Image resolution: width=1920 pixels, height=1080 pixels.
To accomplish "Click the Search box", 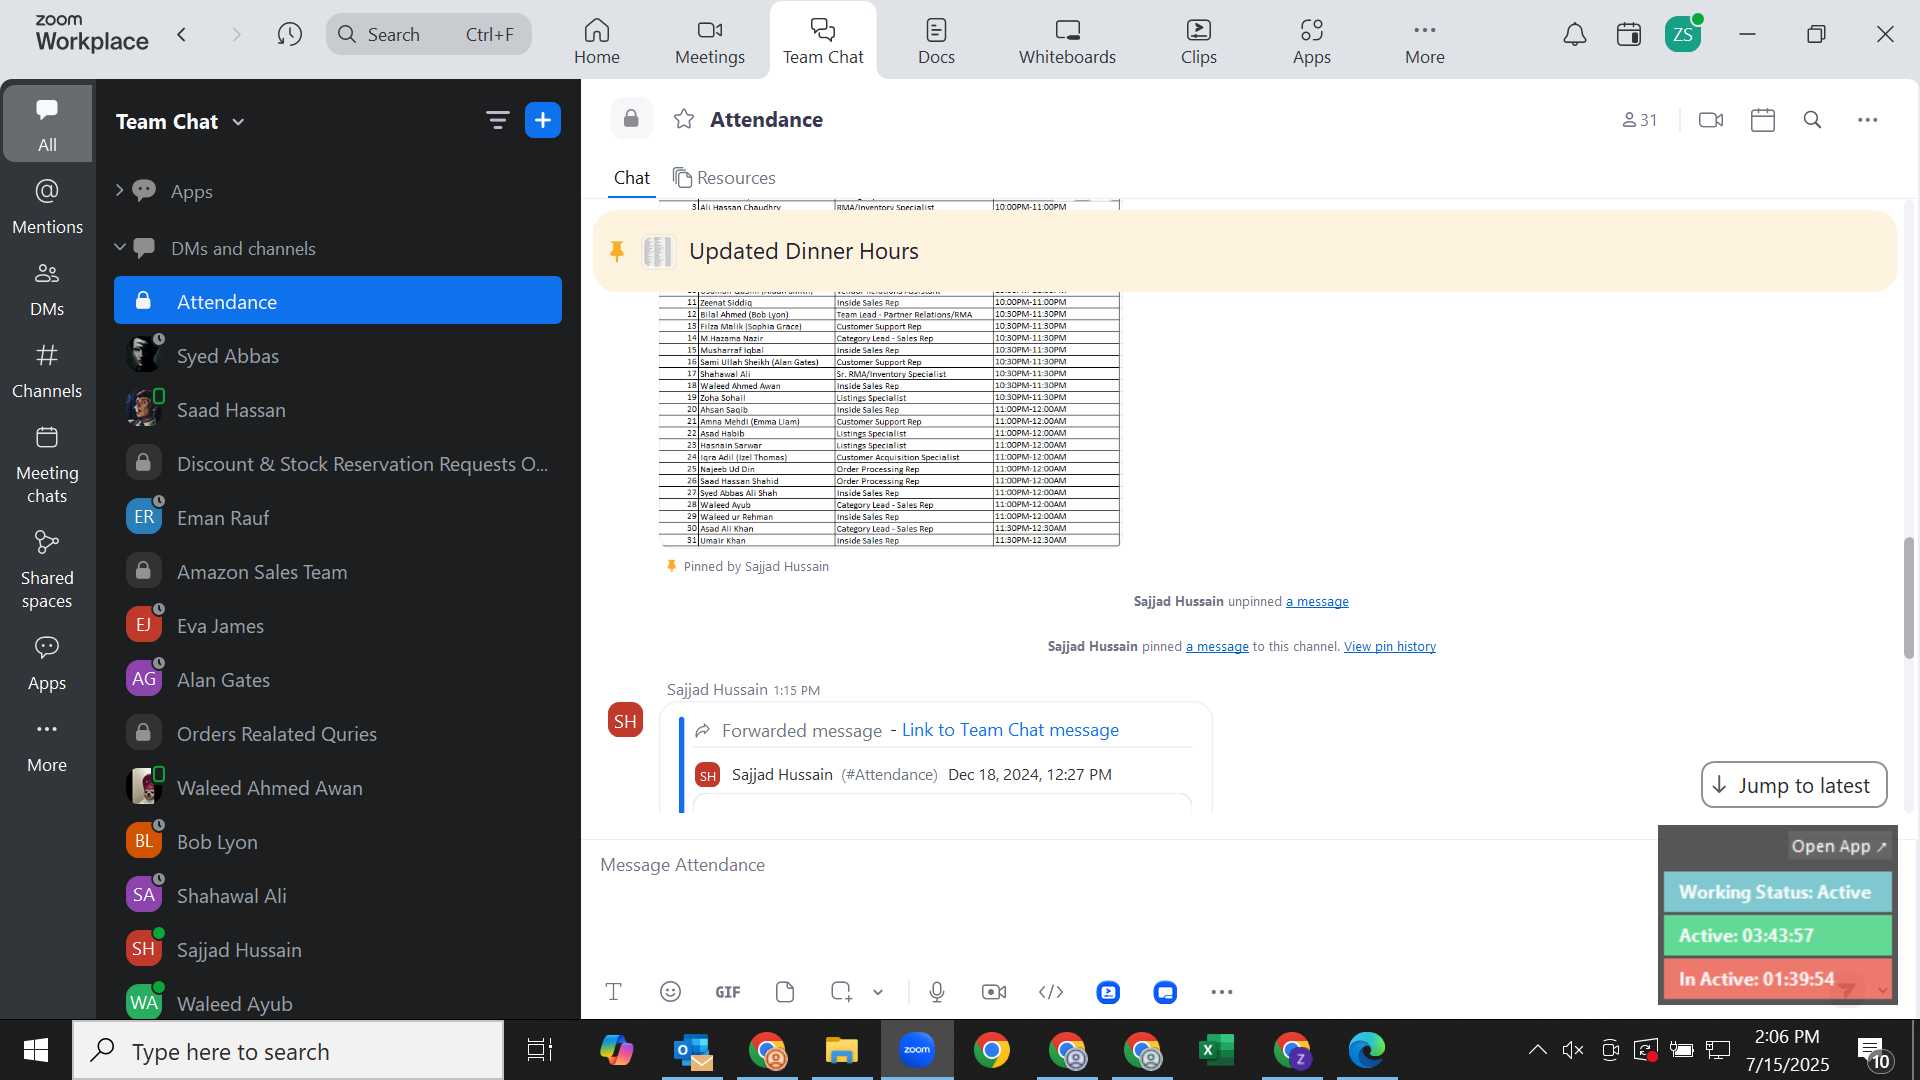I will tap(428, 35).
